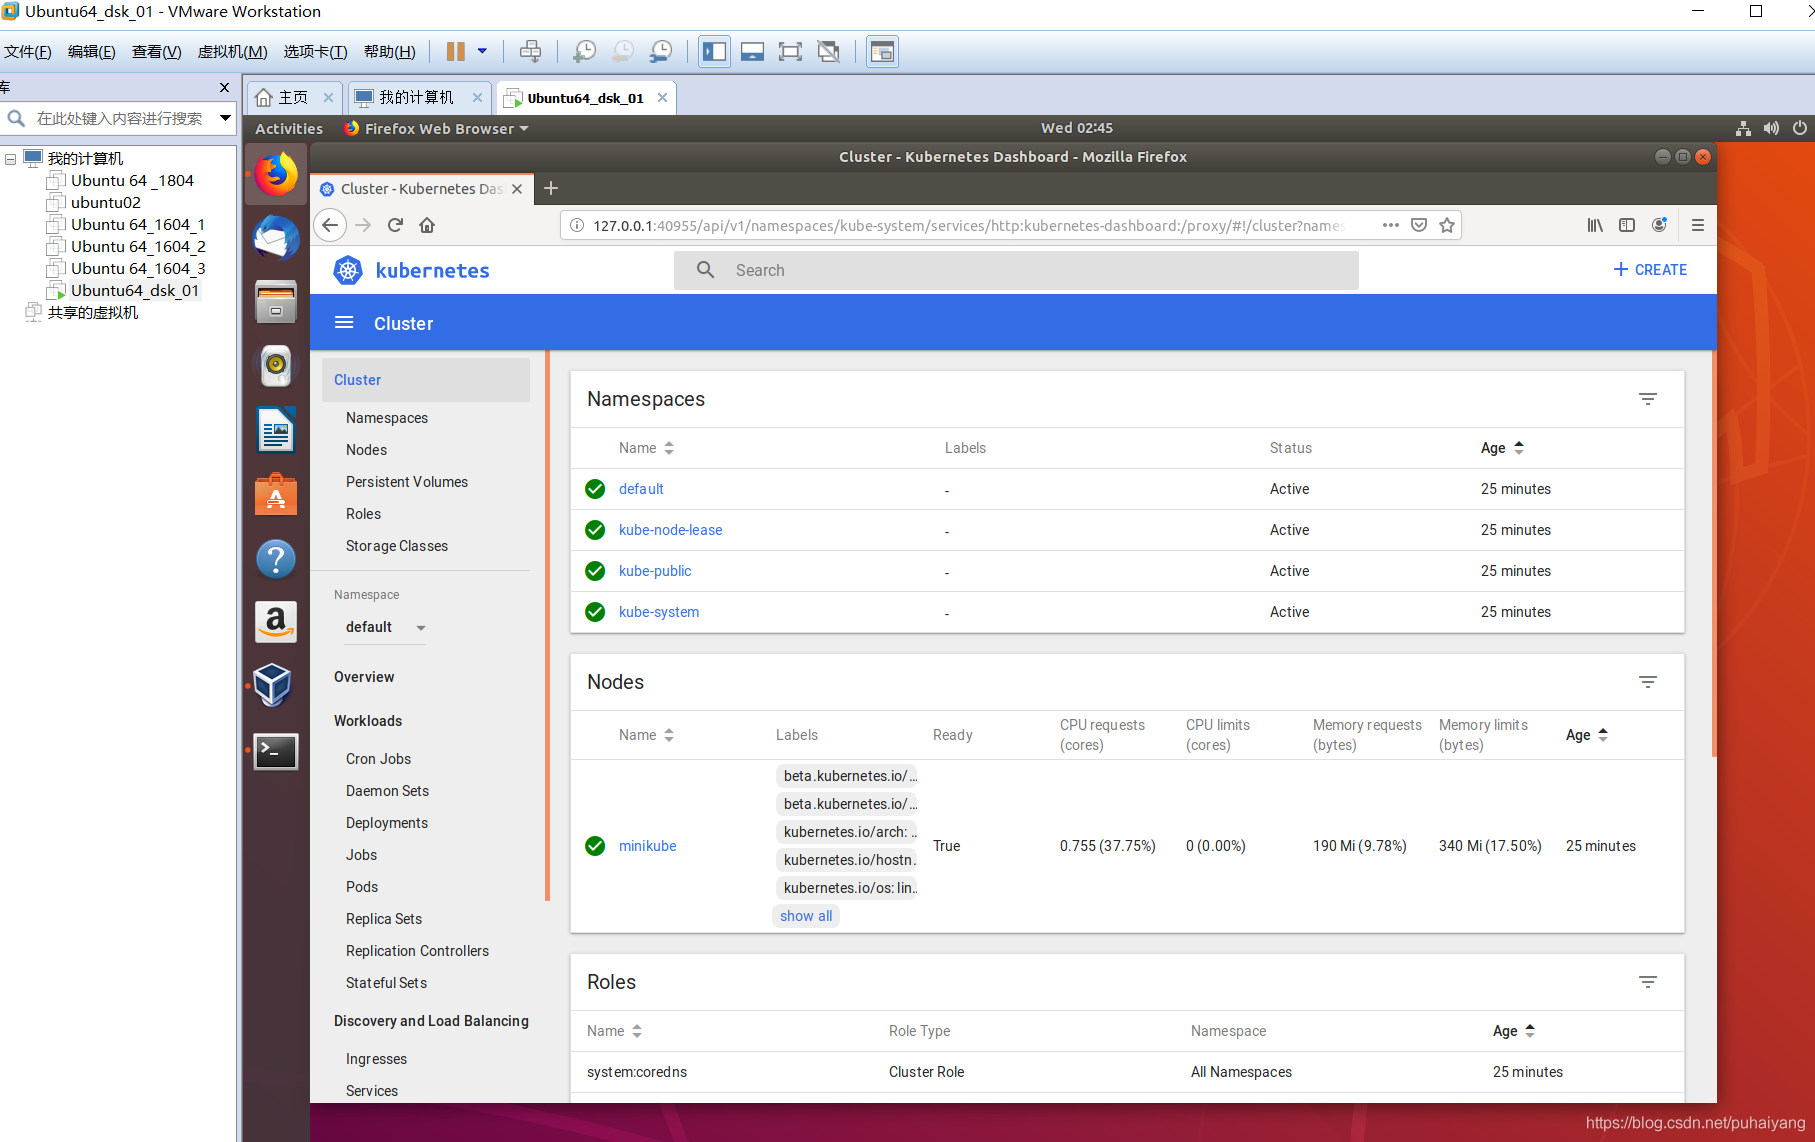The height and width of the screenshot is (1142, 1815).
Task: Go to Firefox home page
Action: click(427, 225)
